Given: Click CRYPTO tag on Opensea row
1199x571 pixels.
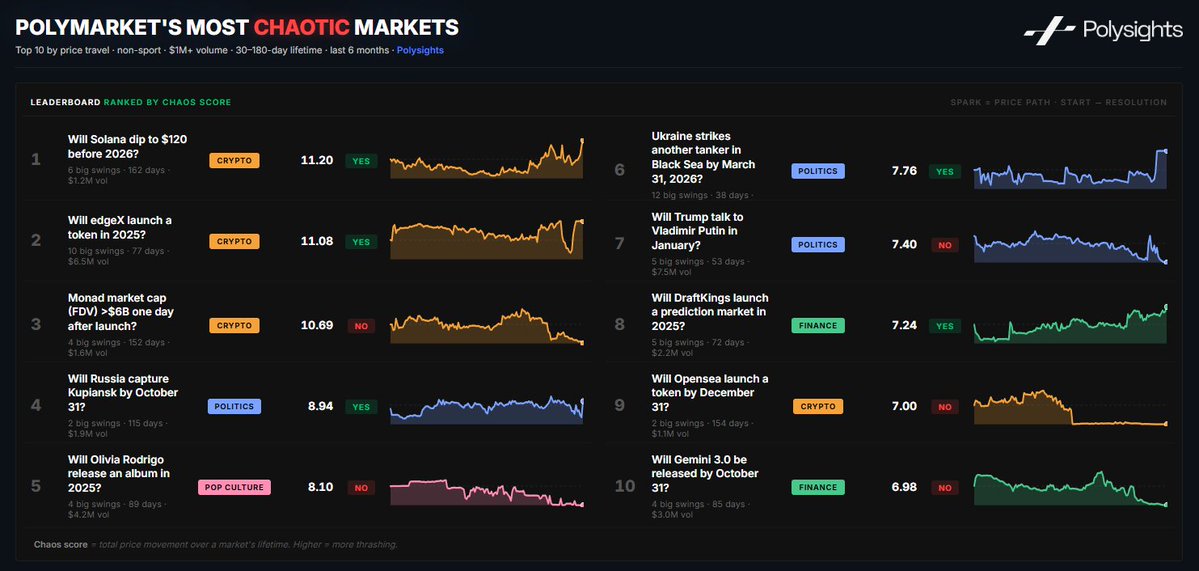Looking at the screenshot, I should [x=818, y=407].
